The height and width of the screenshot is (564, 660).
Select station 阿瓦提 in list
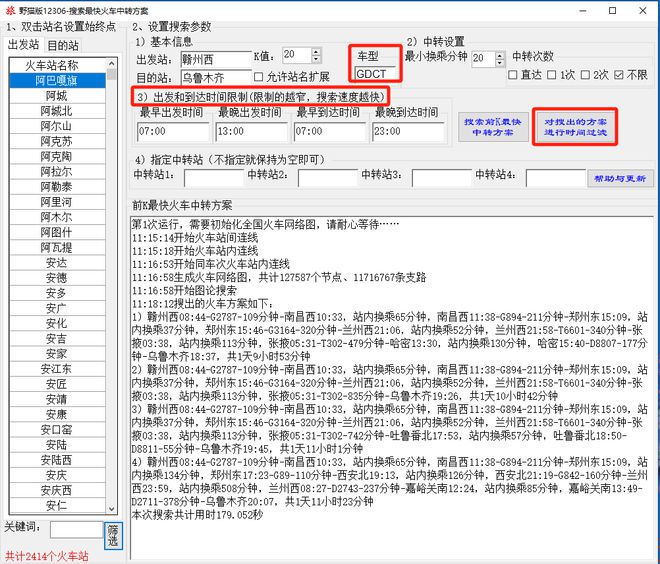point(57,247)
